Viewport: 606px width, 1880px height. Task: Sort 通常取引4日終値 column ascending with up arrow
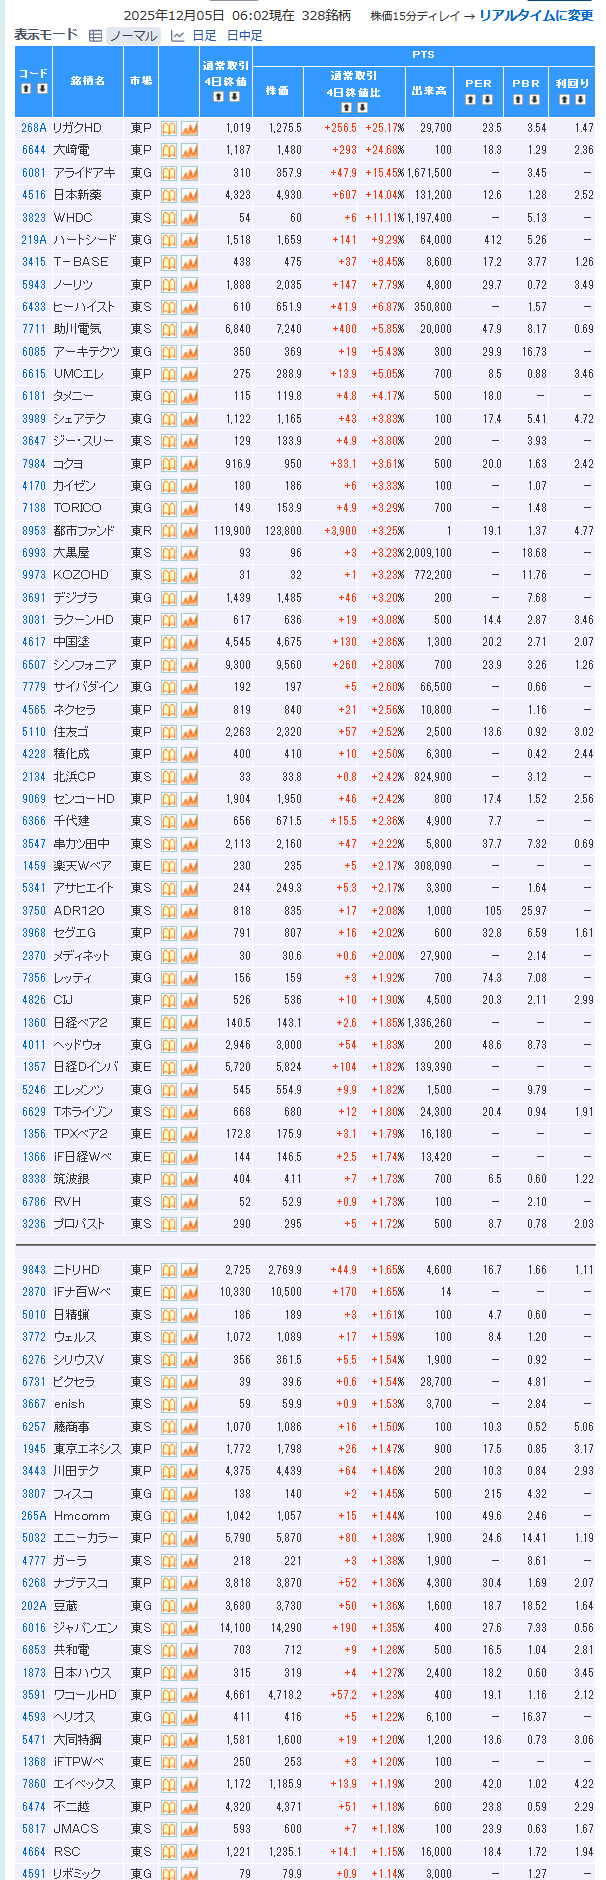[x=217, y=97]
